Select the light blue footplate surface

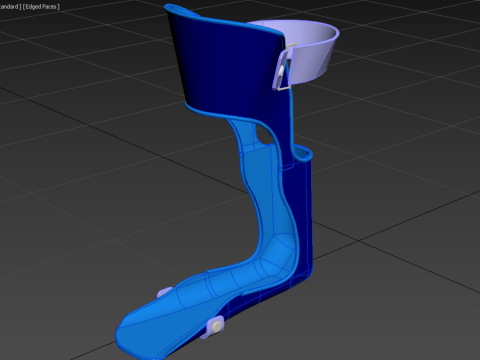(167, 320)
